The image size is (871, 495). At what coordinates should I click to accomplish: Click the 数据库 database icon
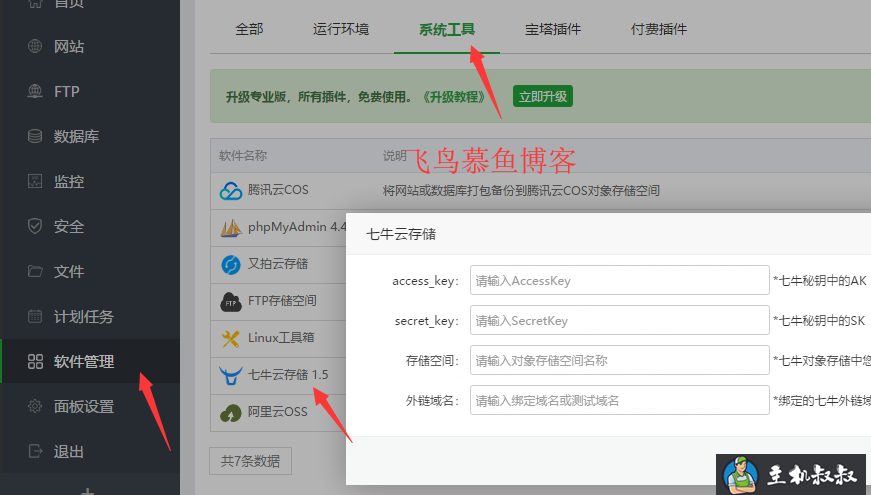tap(34, 136)
